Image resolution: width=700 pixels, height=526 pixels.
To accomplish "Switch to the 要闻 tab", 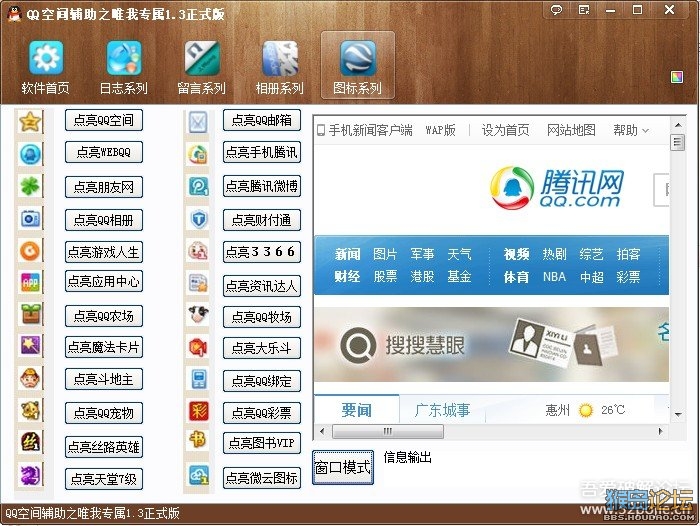I will pyautogui.click(x=356, y=410).
